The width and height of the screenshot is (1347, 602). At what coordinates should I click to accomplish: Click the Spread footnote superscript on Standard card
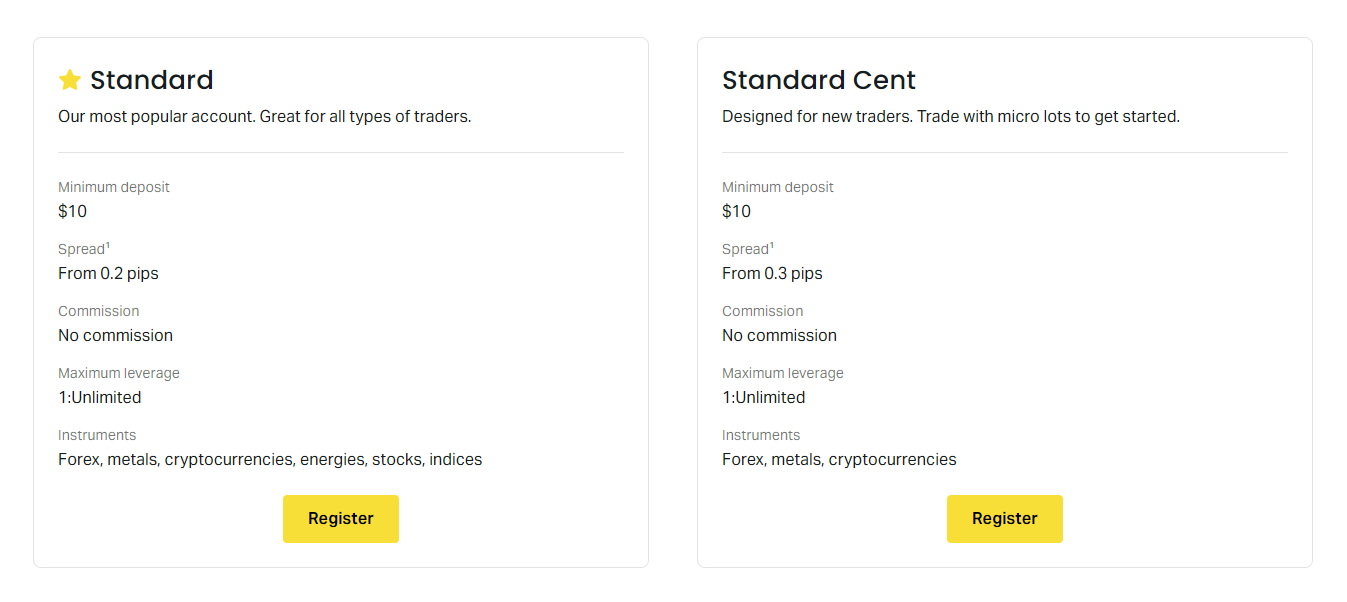[x=105, y=243]
